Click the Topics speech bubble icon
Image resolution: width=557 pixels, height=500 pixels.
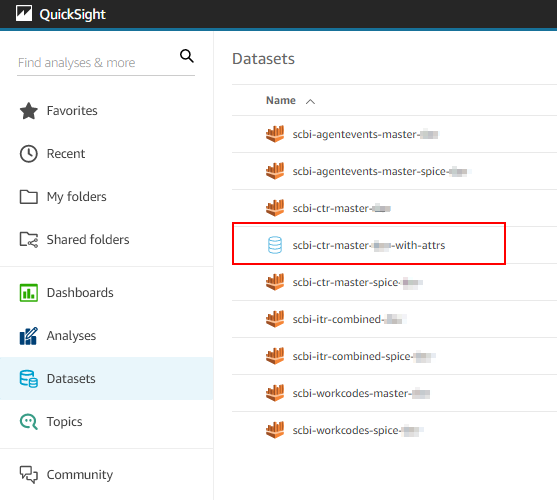[28, 422]
